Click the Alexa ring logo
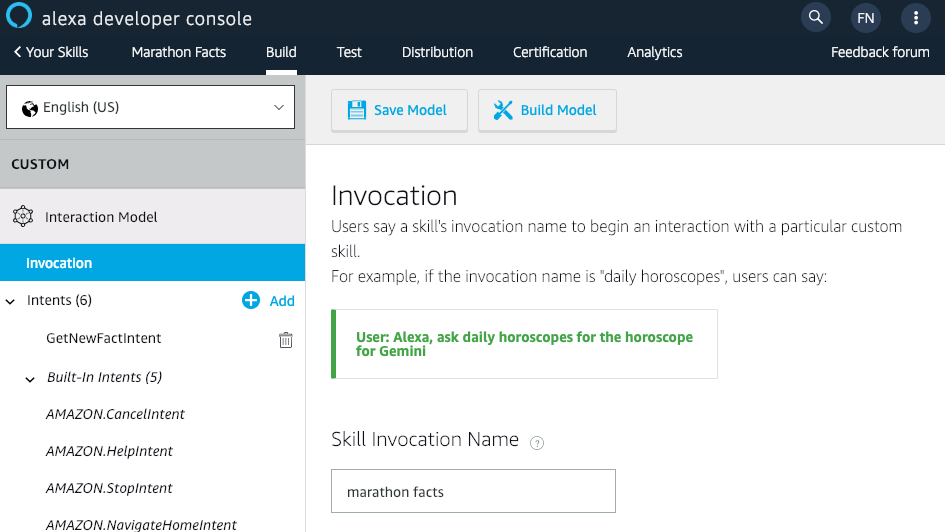The width and height of the screenshot is (945, 532). (x=19, y=15)
